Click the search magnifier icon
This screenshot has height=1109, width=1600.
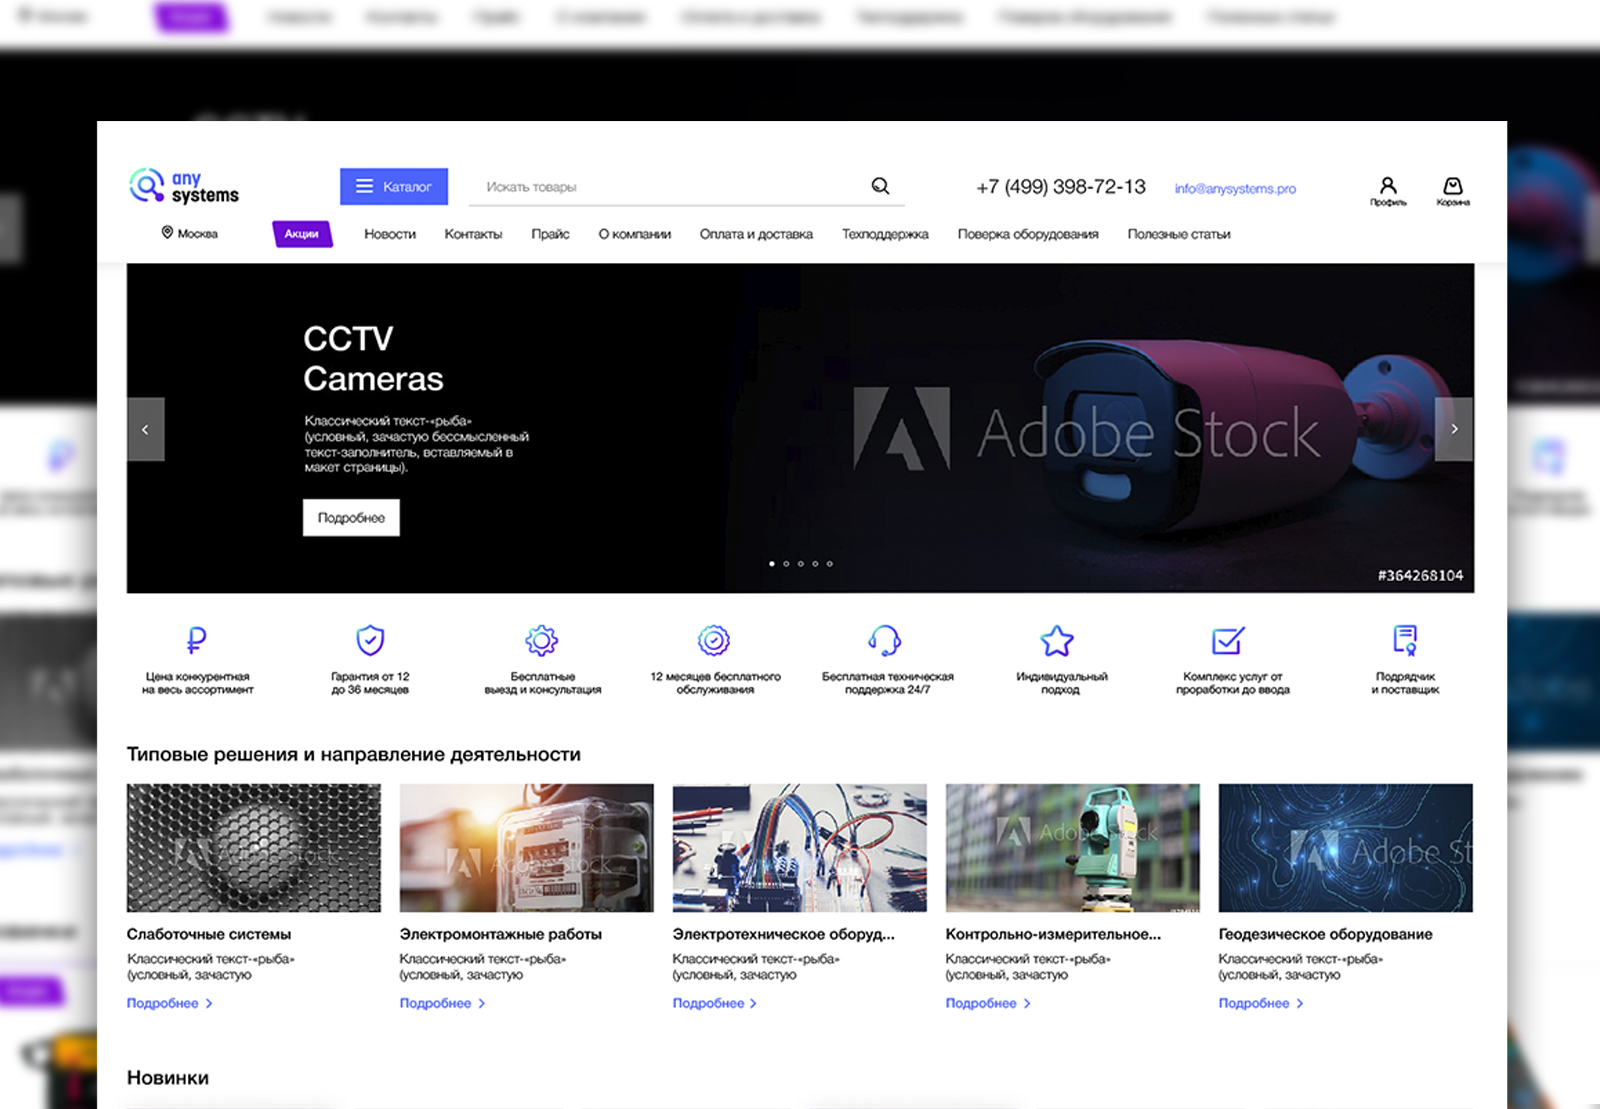(x=880, y=186)
